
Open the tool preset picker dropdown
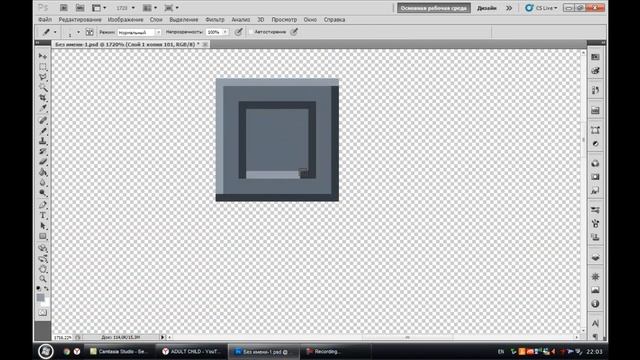tap(55, 32)
